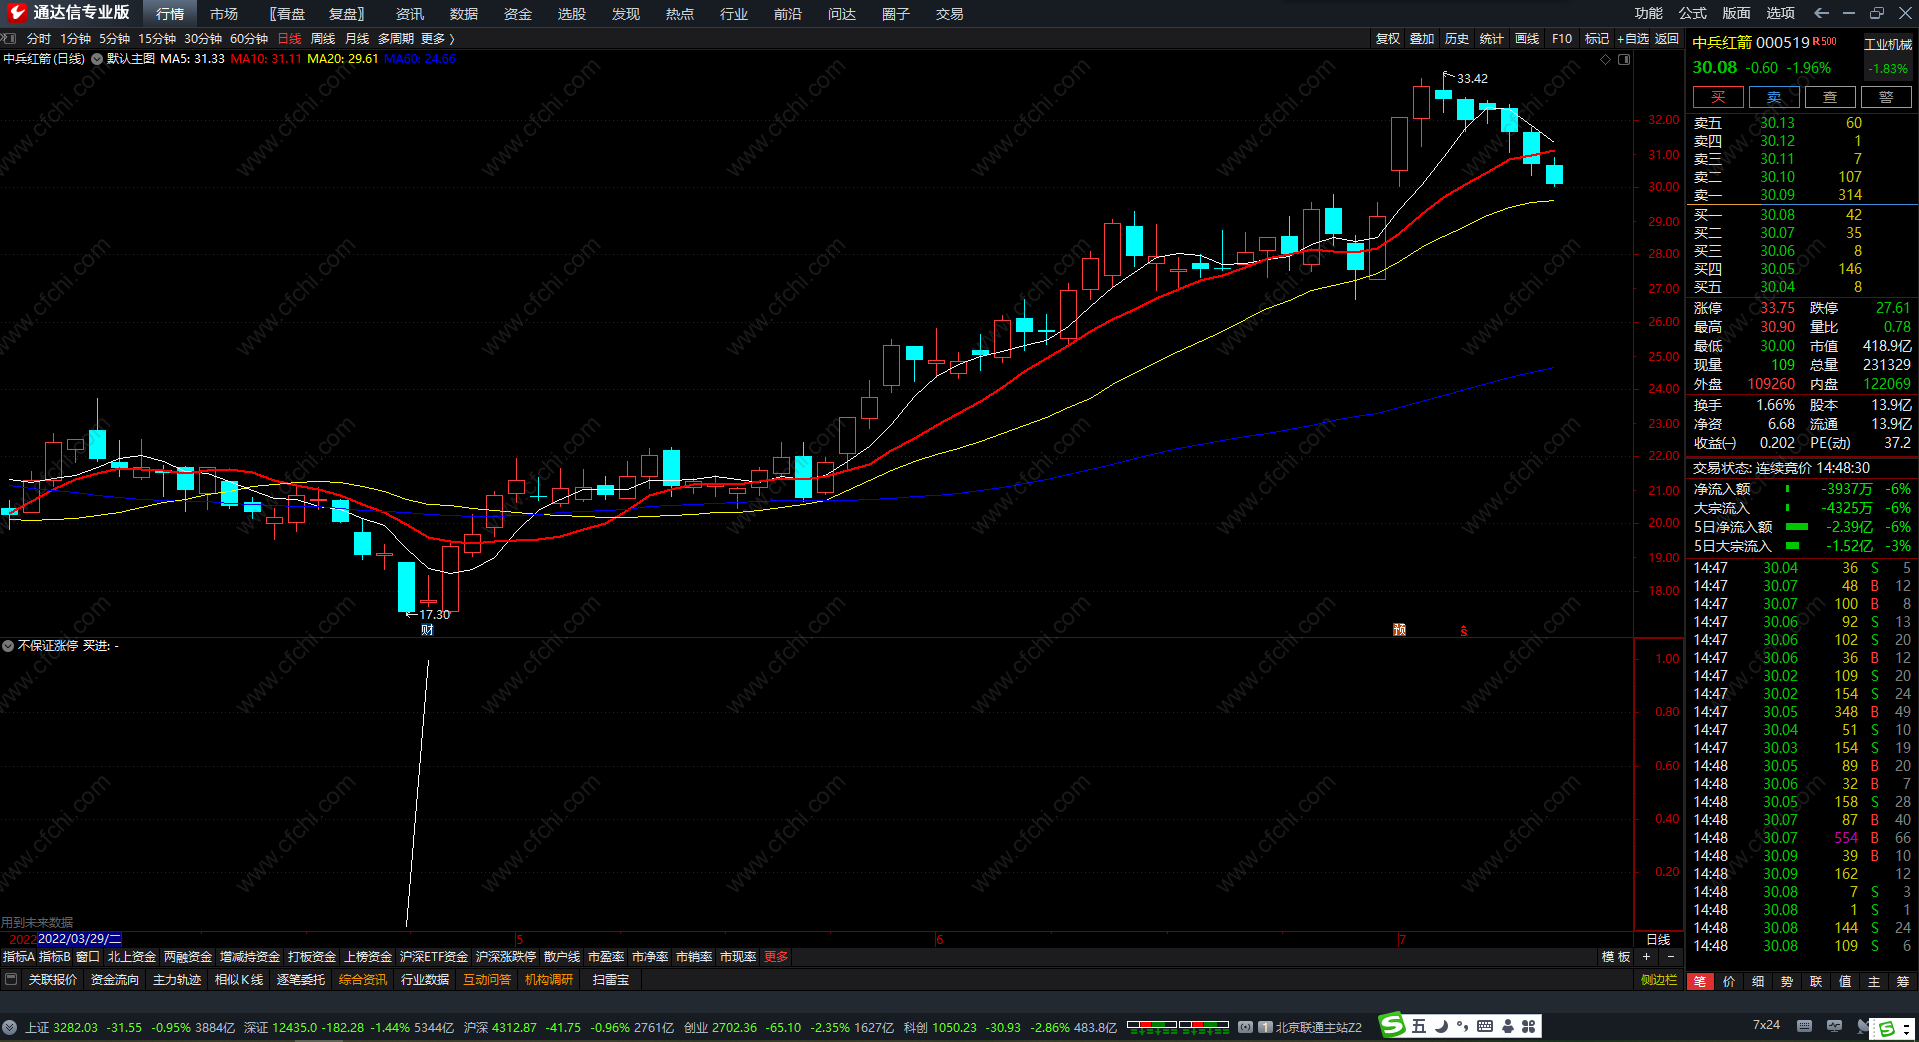Open the 市场 top menu
The image size is (1919, 1042).
click(224, 14)
